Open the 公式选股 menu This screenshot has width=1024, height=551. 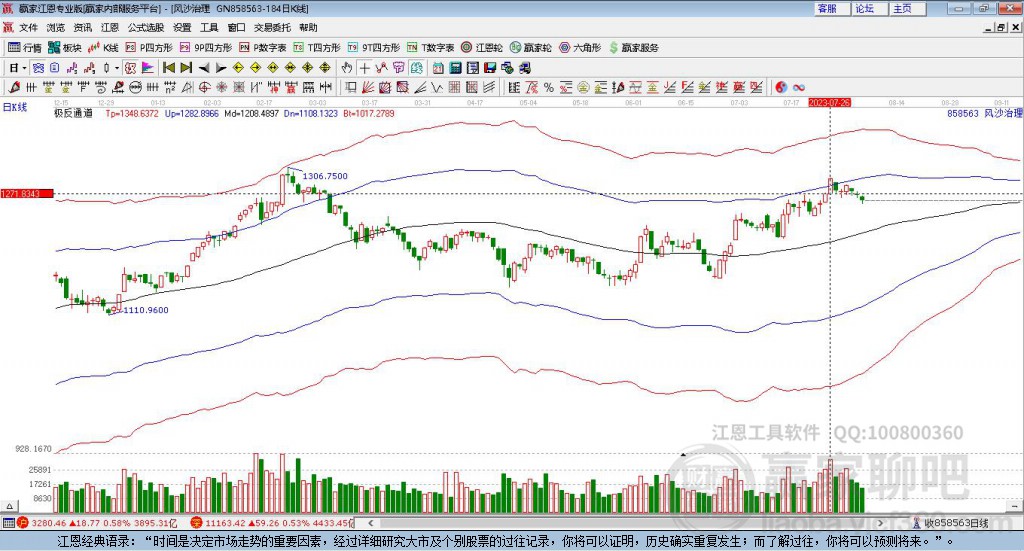[x=144, y=27]
